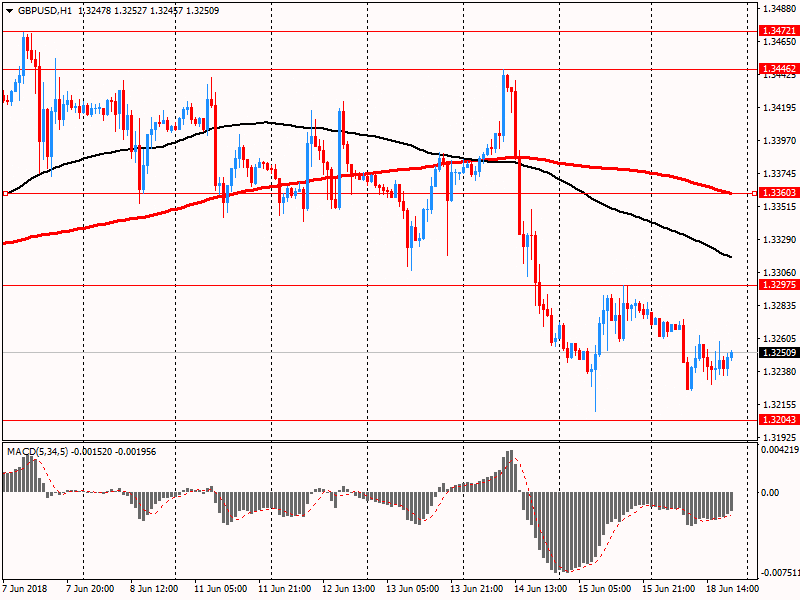Click the right handle of the 1.33603 line
Screen dimensions: 800x600
pyautogui.click(x=755, y=193)
